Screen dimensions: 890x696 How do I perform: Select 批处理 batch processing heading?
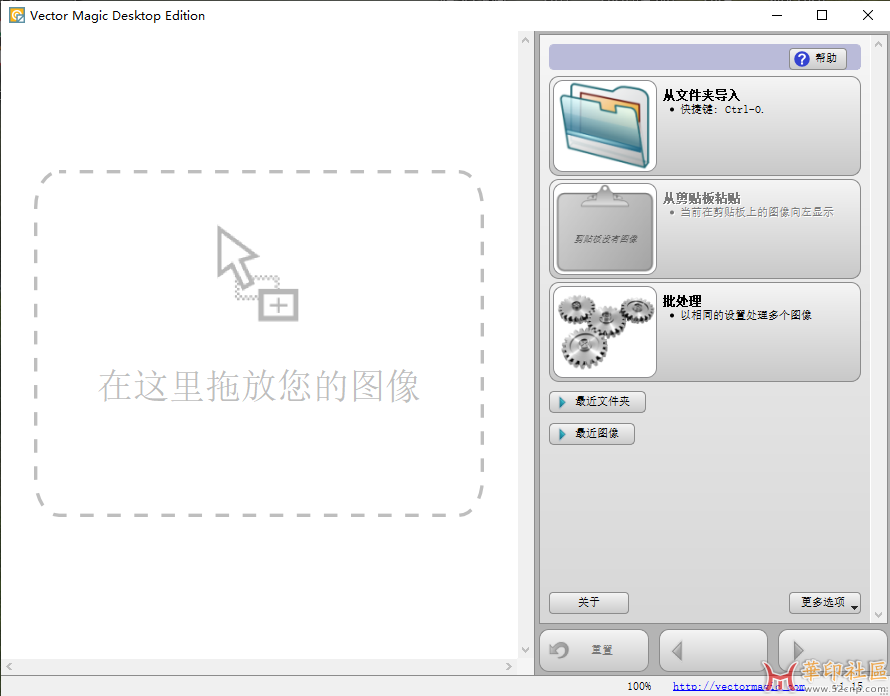coord(682,301)
